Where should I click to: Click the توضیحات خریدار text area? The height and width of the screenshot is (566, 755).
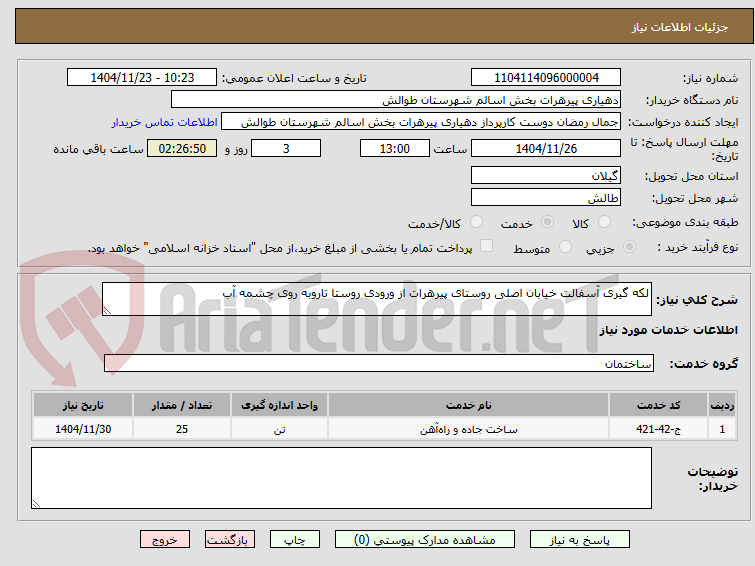click(341, 478)
